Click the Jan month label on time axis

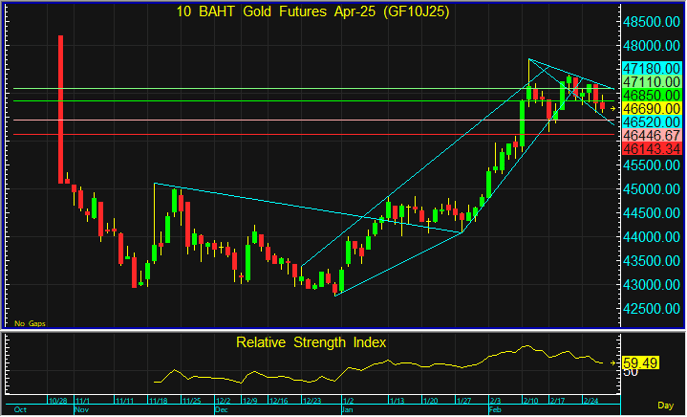(347, 410)
